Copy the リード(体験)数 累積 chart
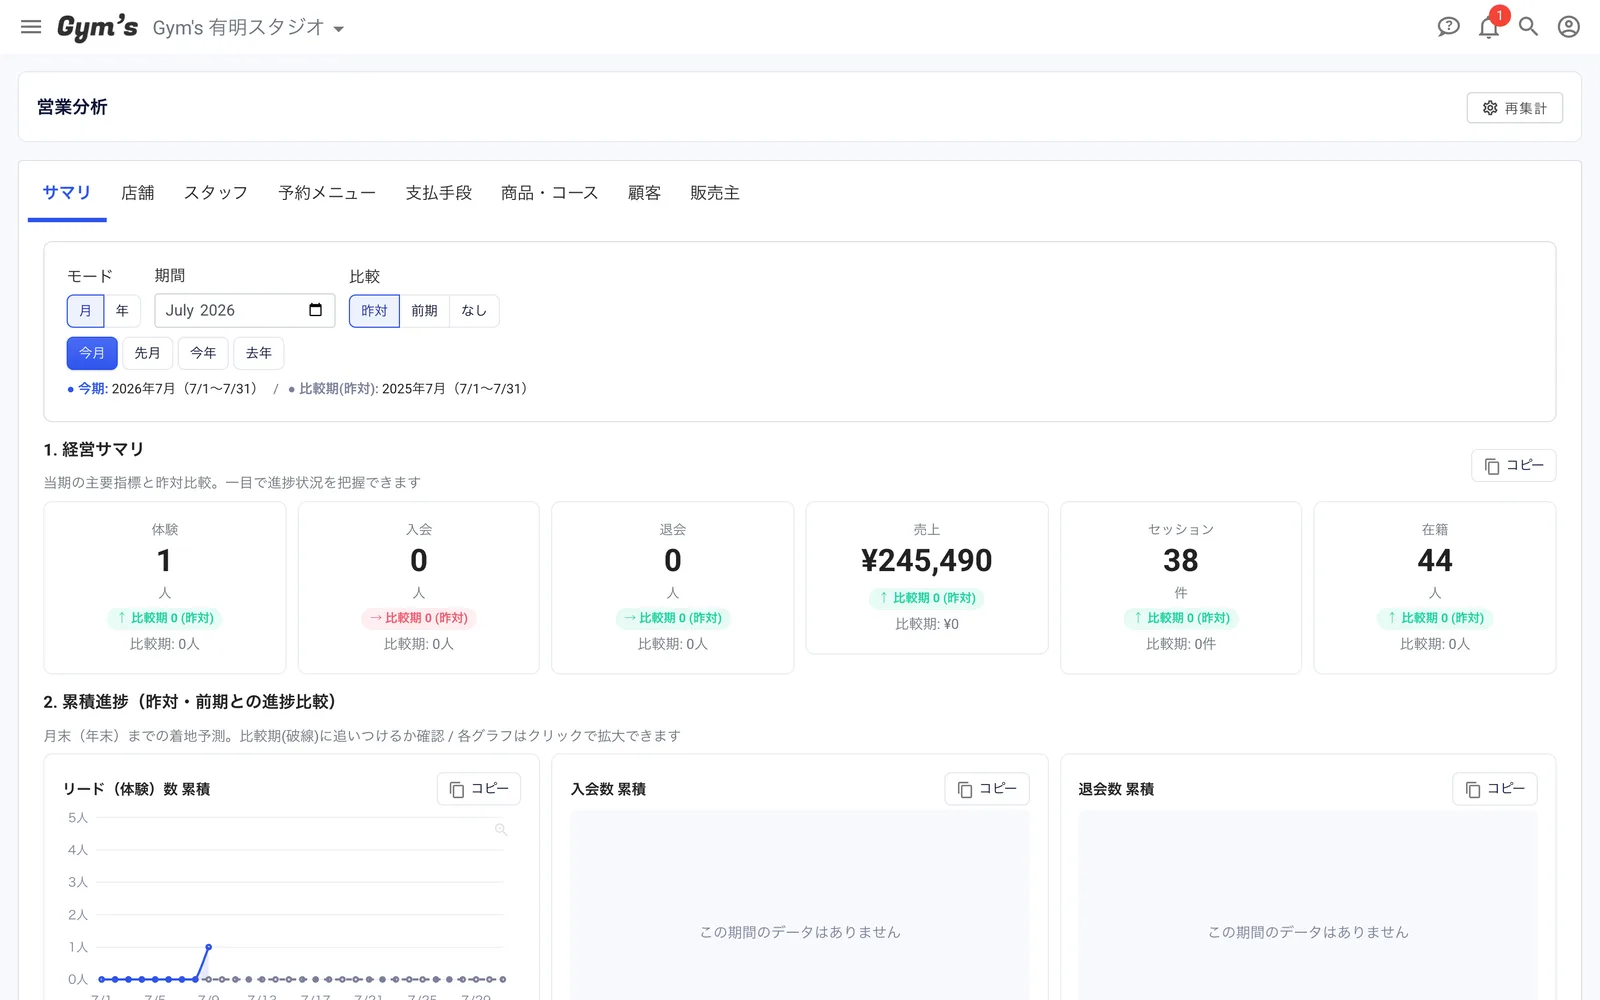This screenshot has height=1000, width=1600. click(x=479, y=789)
